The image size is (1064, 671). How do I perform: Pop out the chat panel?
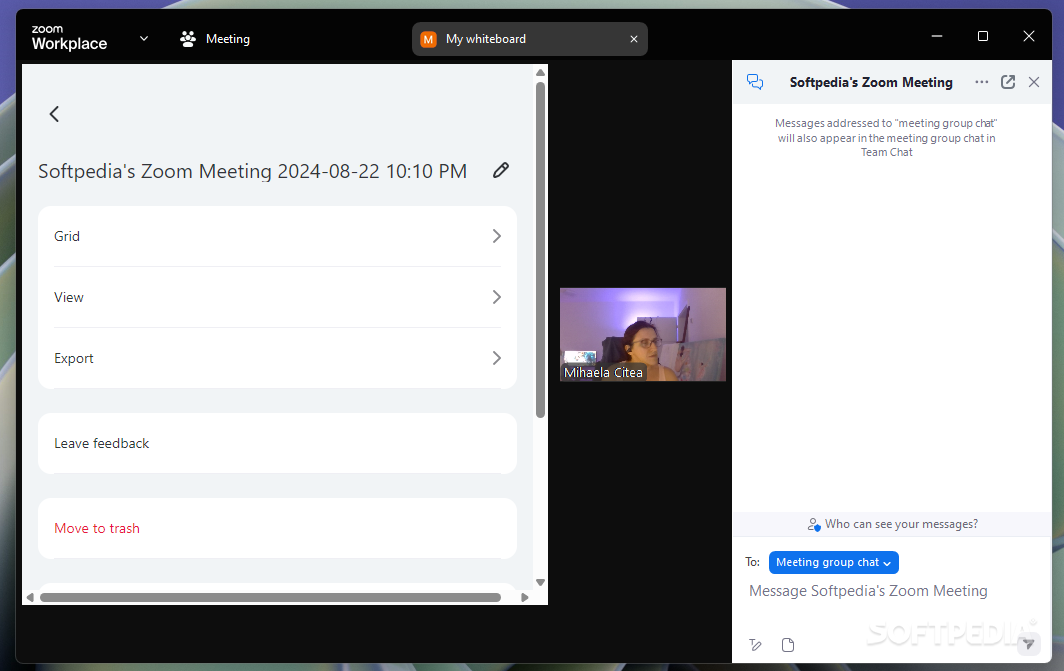pyautogui.click(x=1008, y=82)
